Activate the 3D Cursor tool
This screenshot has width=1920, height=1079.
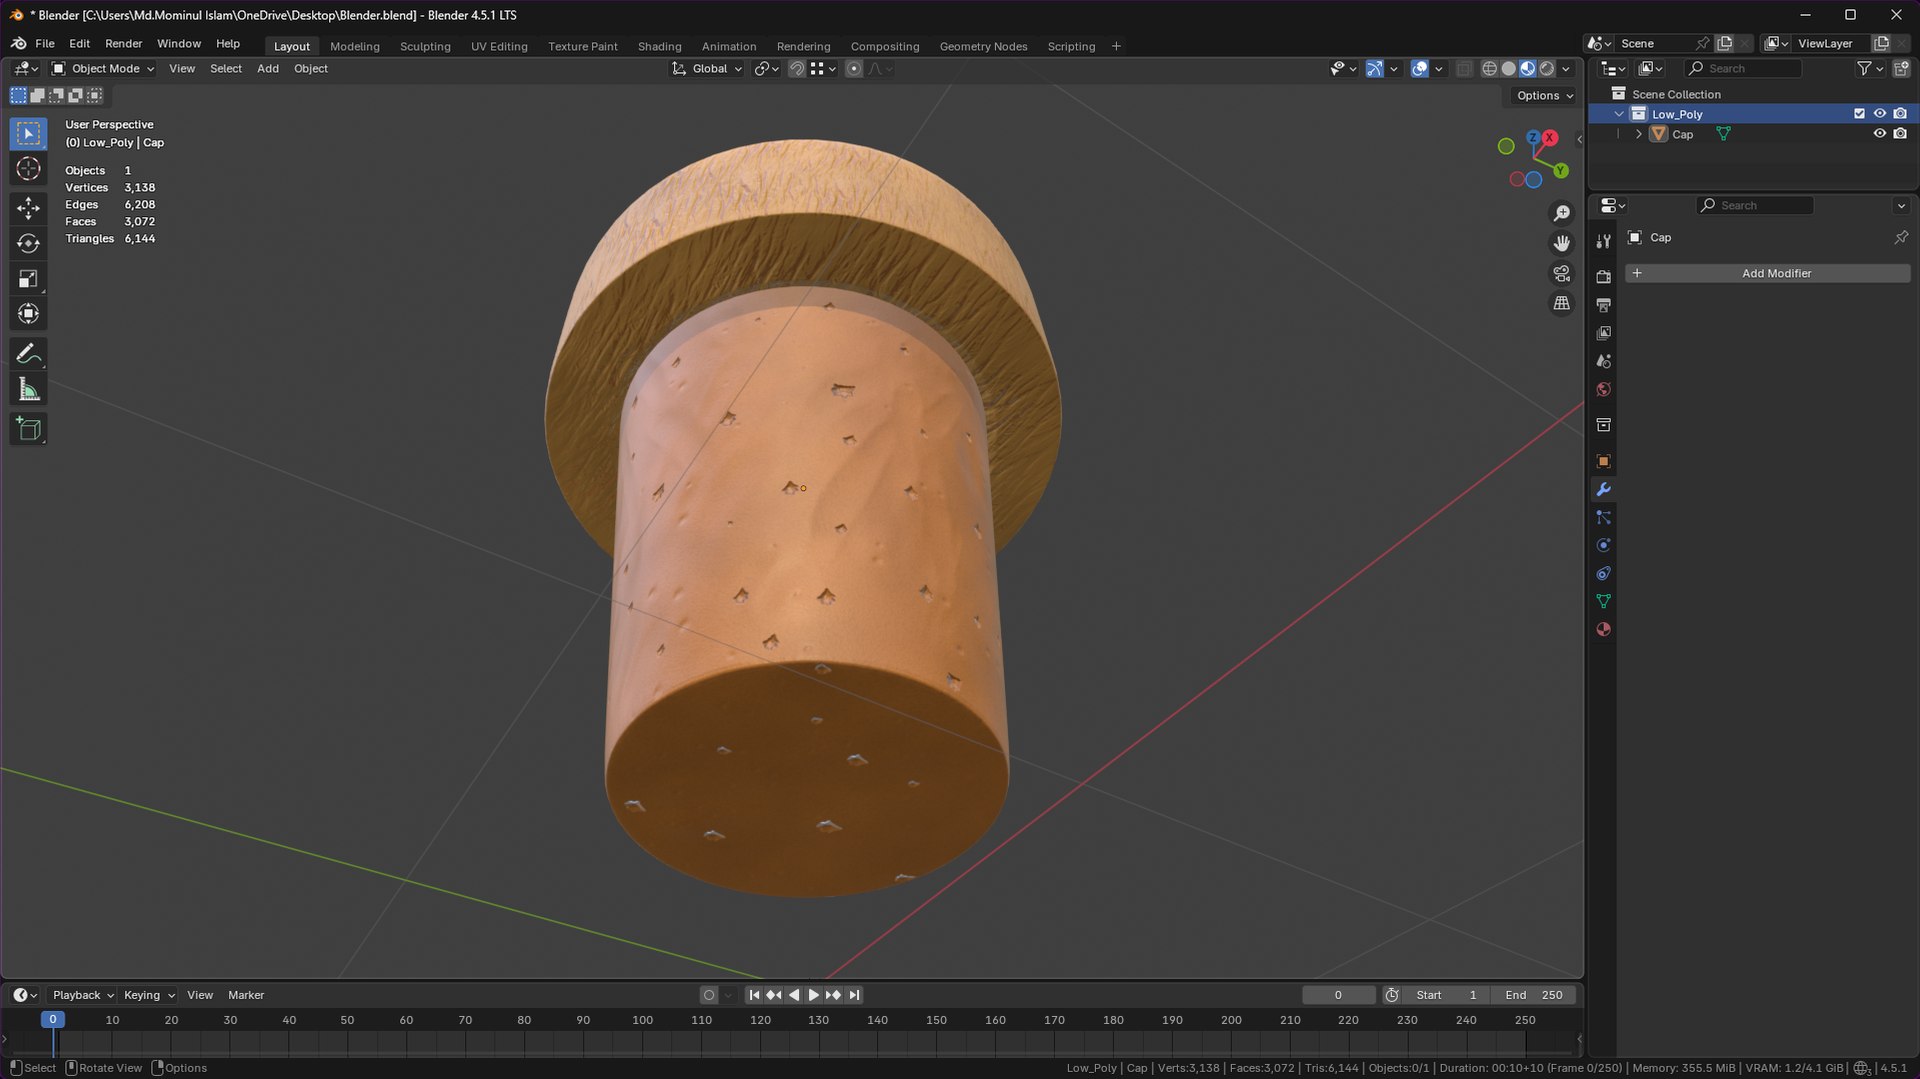coord(28,168)
